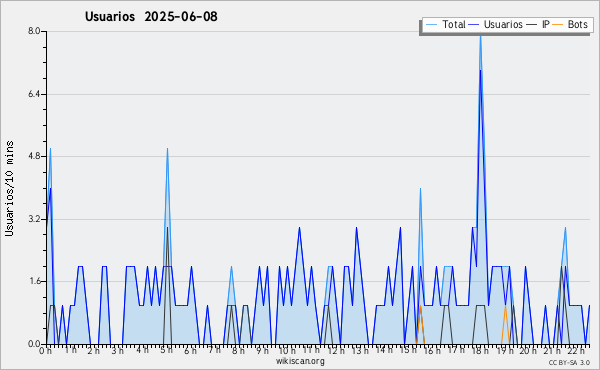The width and height of the screenshot is (600, 370).
Task: Click the '5 h' x-axis label
Action: [166, 350]
